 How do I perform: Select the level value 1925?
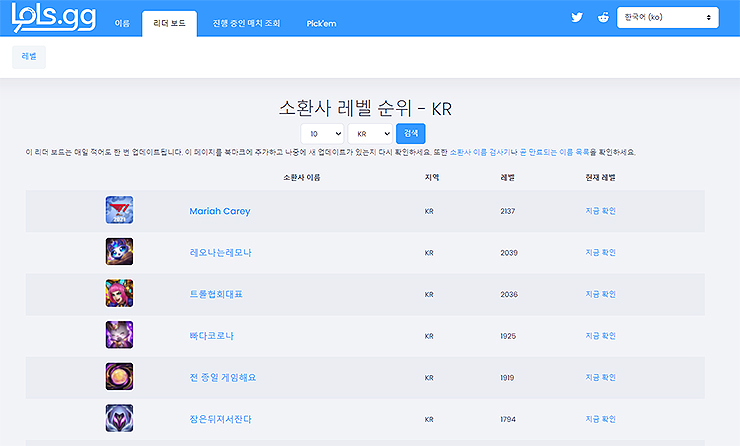[x=508, y=336]
